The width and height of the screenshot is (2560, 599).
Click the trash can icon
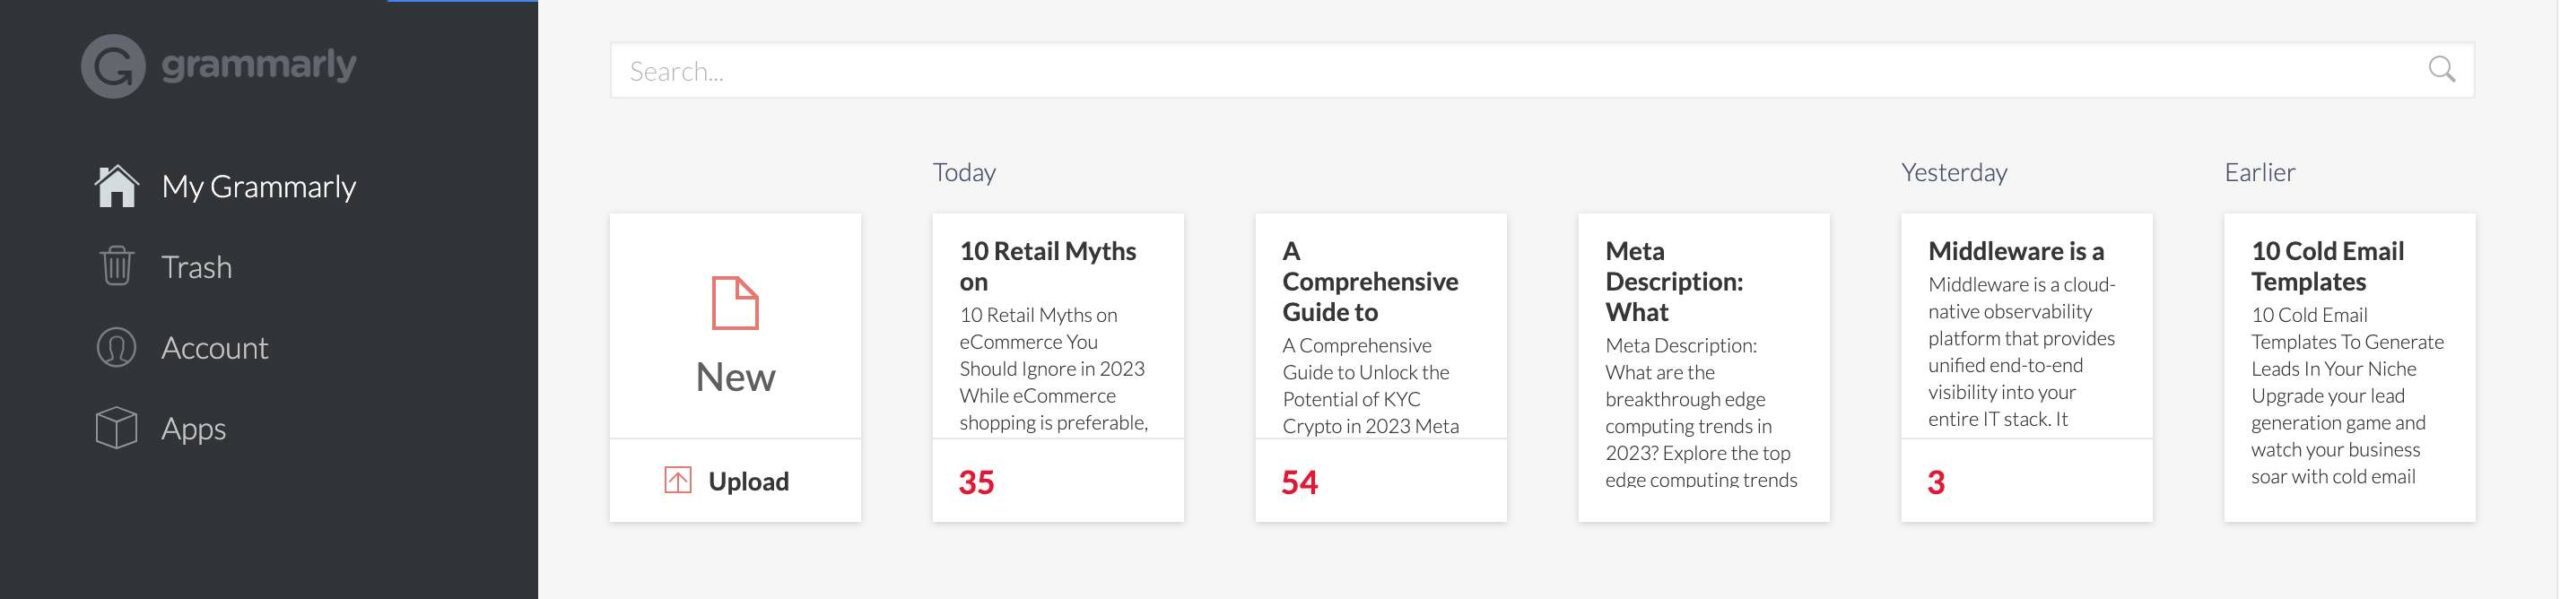(x=116, y=267)
